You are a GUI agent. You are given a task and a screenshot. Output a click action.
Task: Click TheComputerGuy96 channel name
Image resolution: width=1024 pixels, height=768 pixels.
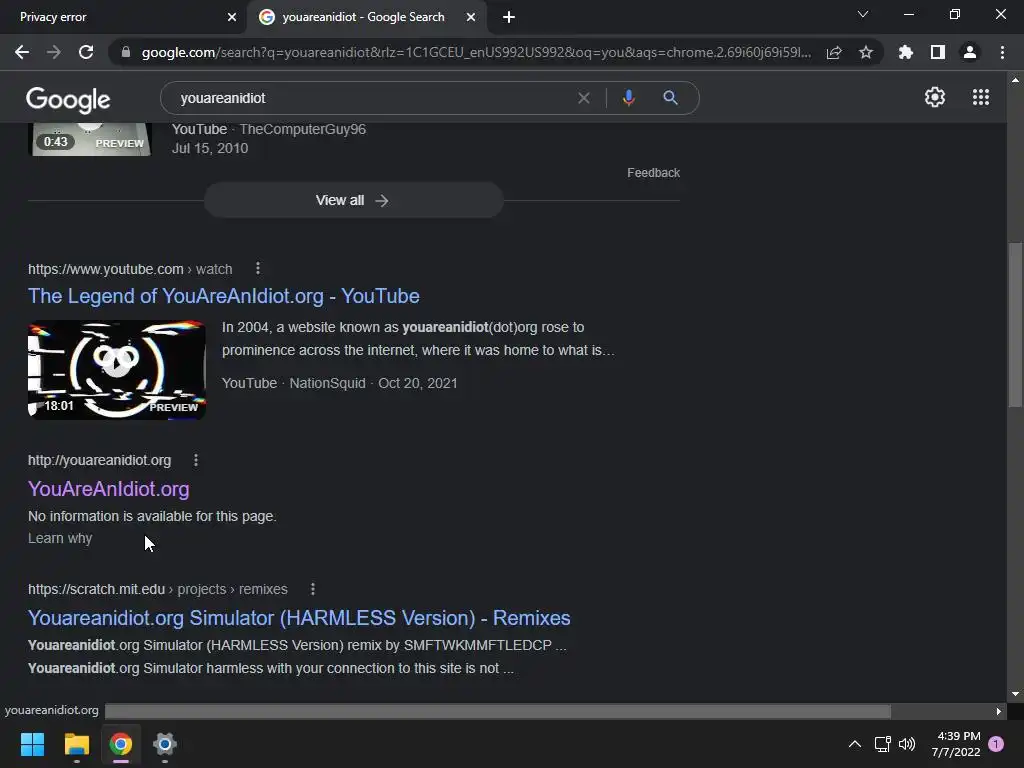(302, 129)
